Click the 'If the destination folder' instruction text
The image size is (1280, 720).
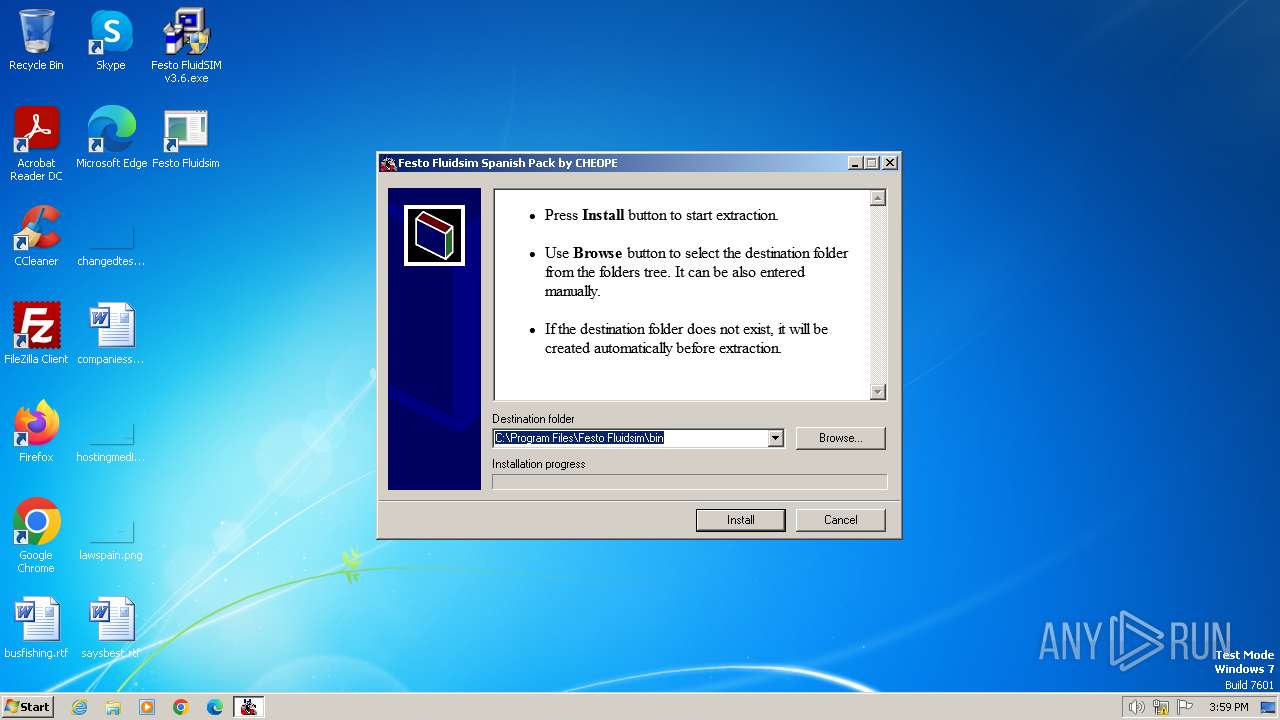click(686, 339)
